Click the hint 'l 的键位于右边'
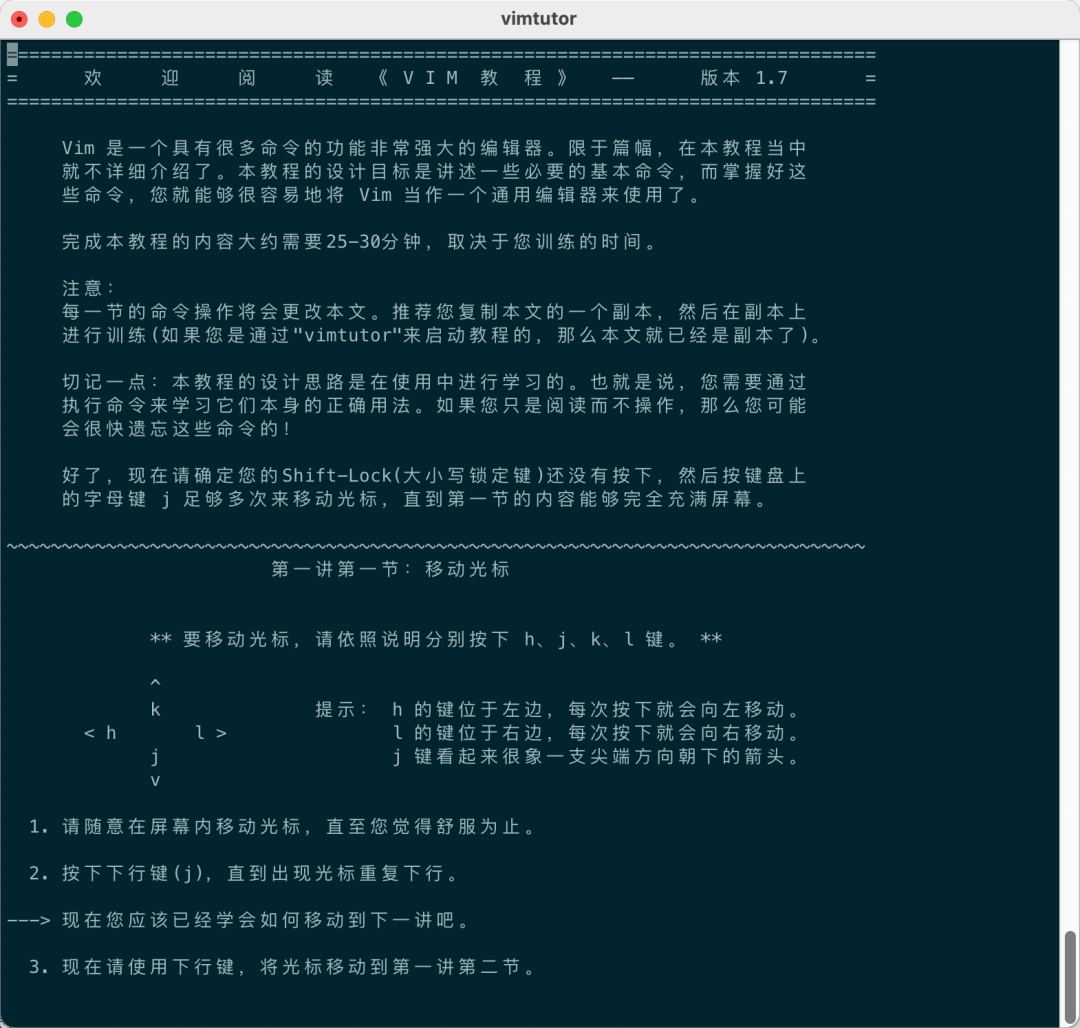This screenshot has height=1028, width=1080. tap(596, 733)
